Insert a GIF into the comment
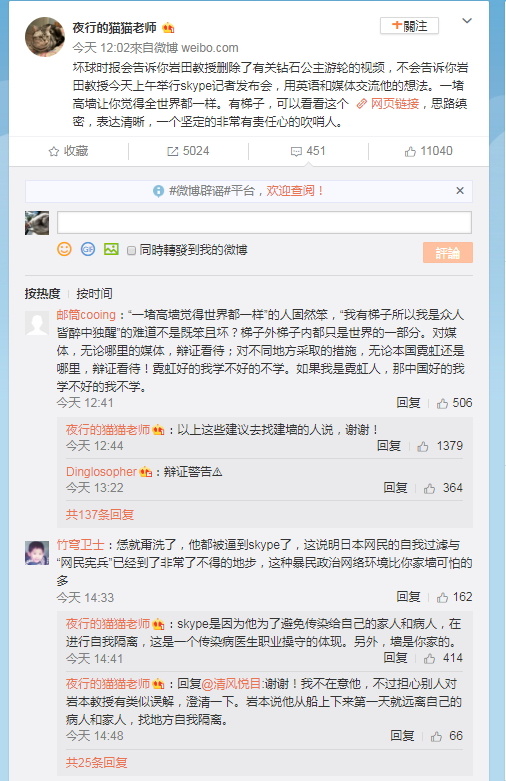 pyautogui.click(x=88, y=249)
